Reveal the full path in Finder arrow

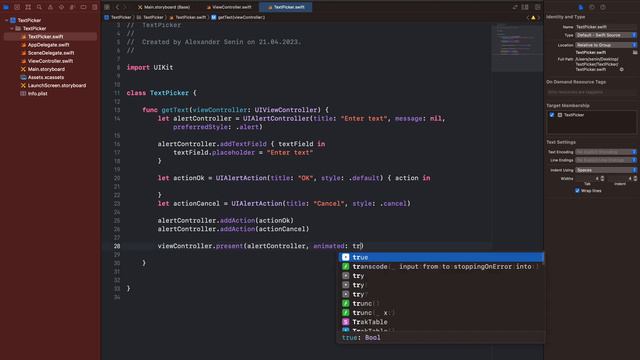[x=622, y=69]
